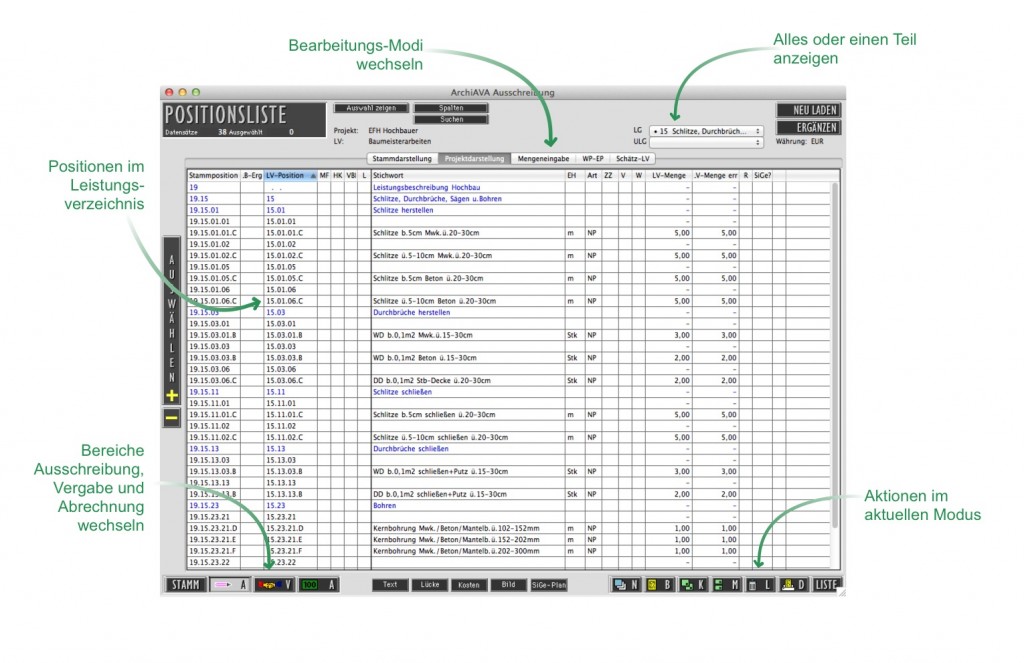Click the Spalten button

point(451,108)
